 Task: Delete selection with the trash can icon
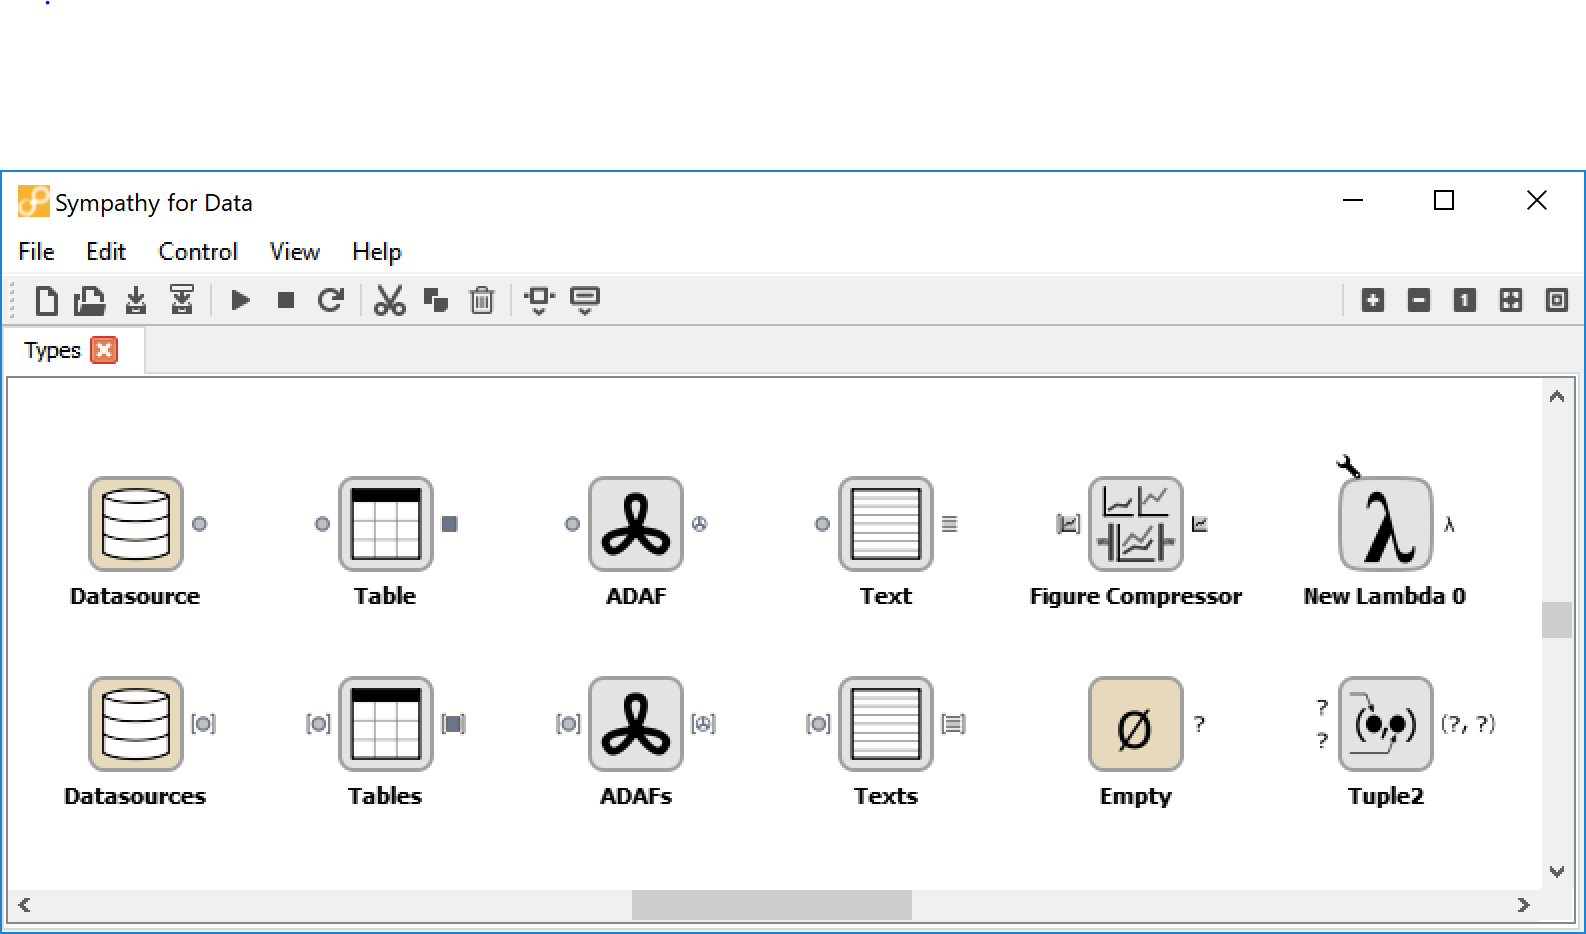tap(482, 300)
